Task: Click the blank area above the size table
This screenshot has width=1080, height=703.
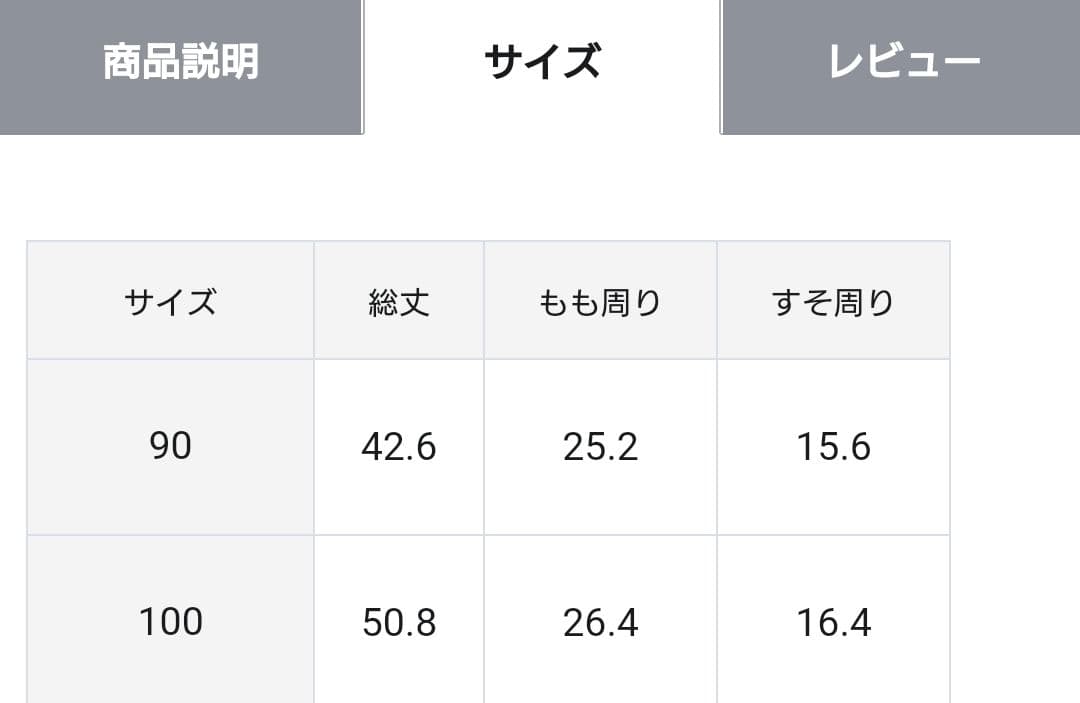Action: (540, 188)
